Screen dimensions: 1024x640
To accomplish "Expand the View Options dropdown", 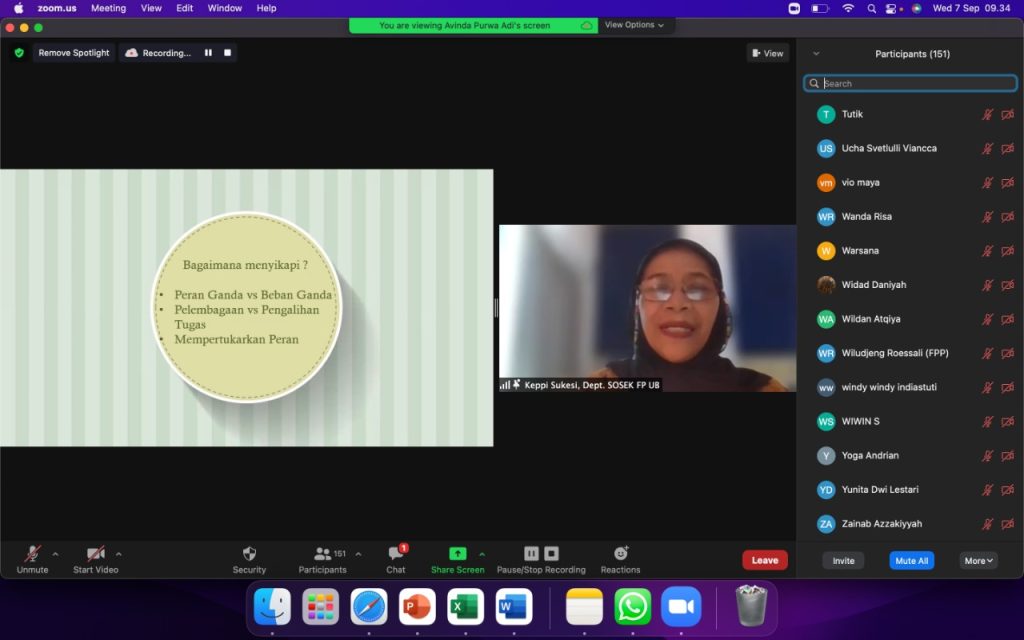I will [x=634, y=25].
